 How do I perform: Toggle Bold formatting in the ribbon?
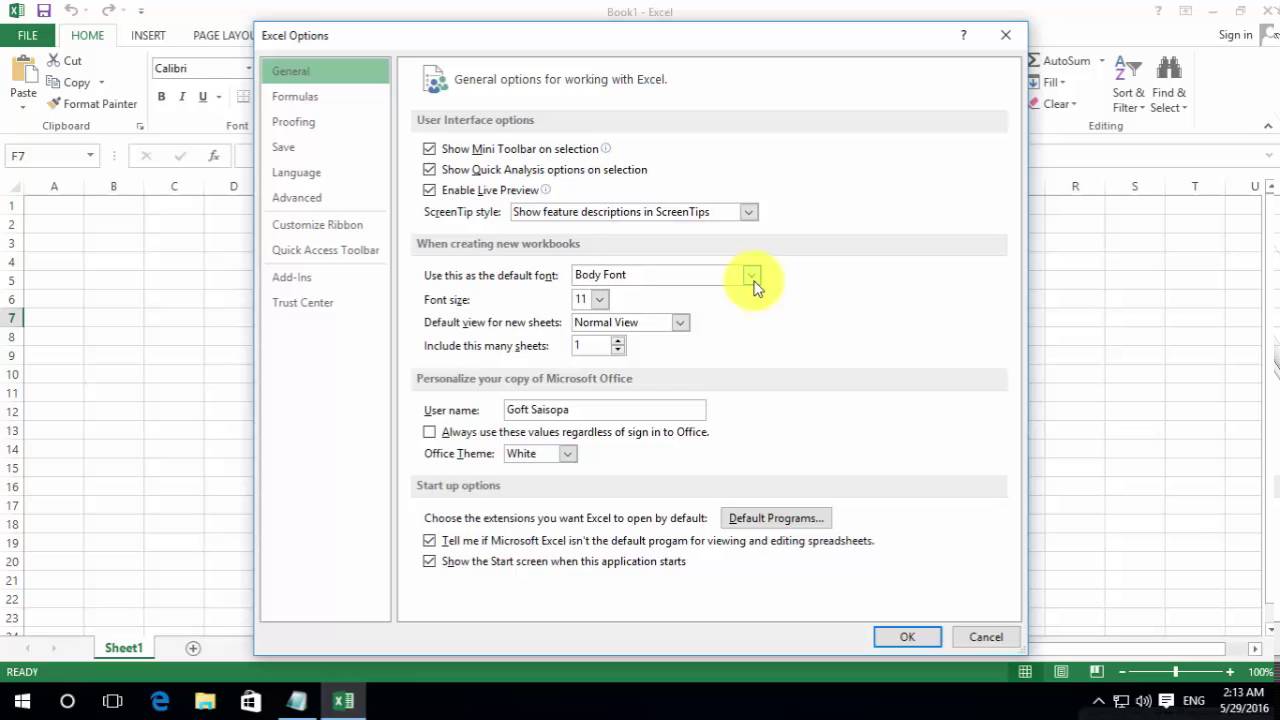161,97
